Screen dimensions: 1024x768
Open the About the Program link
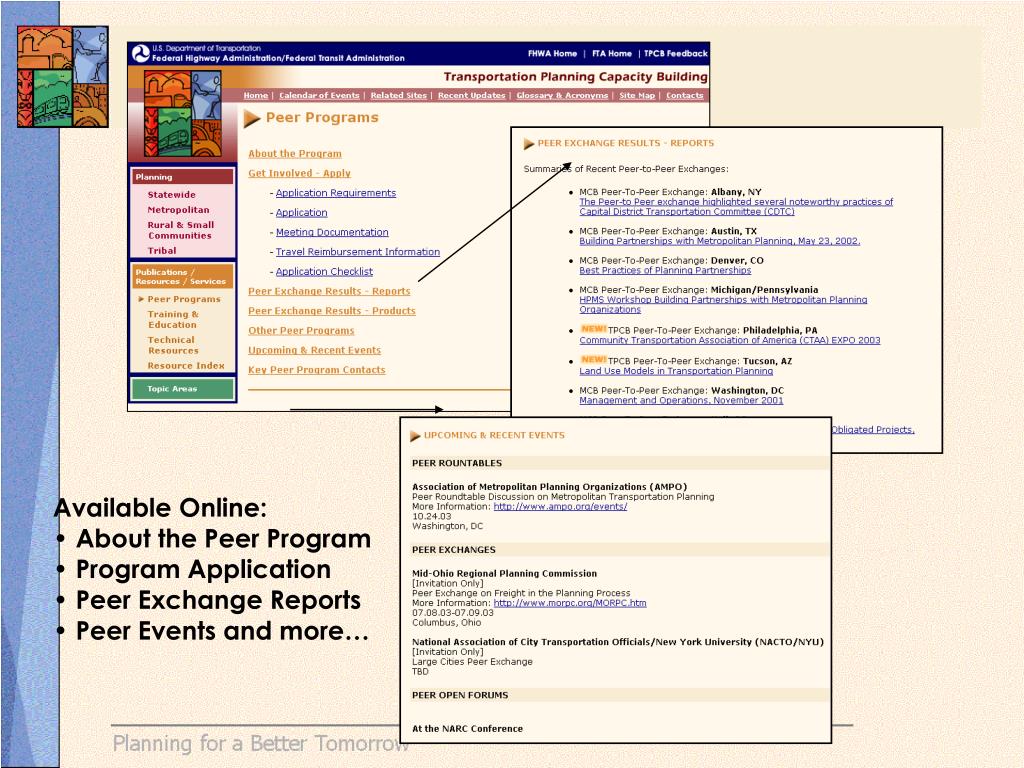tap(295, 153)
